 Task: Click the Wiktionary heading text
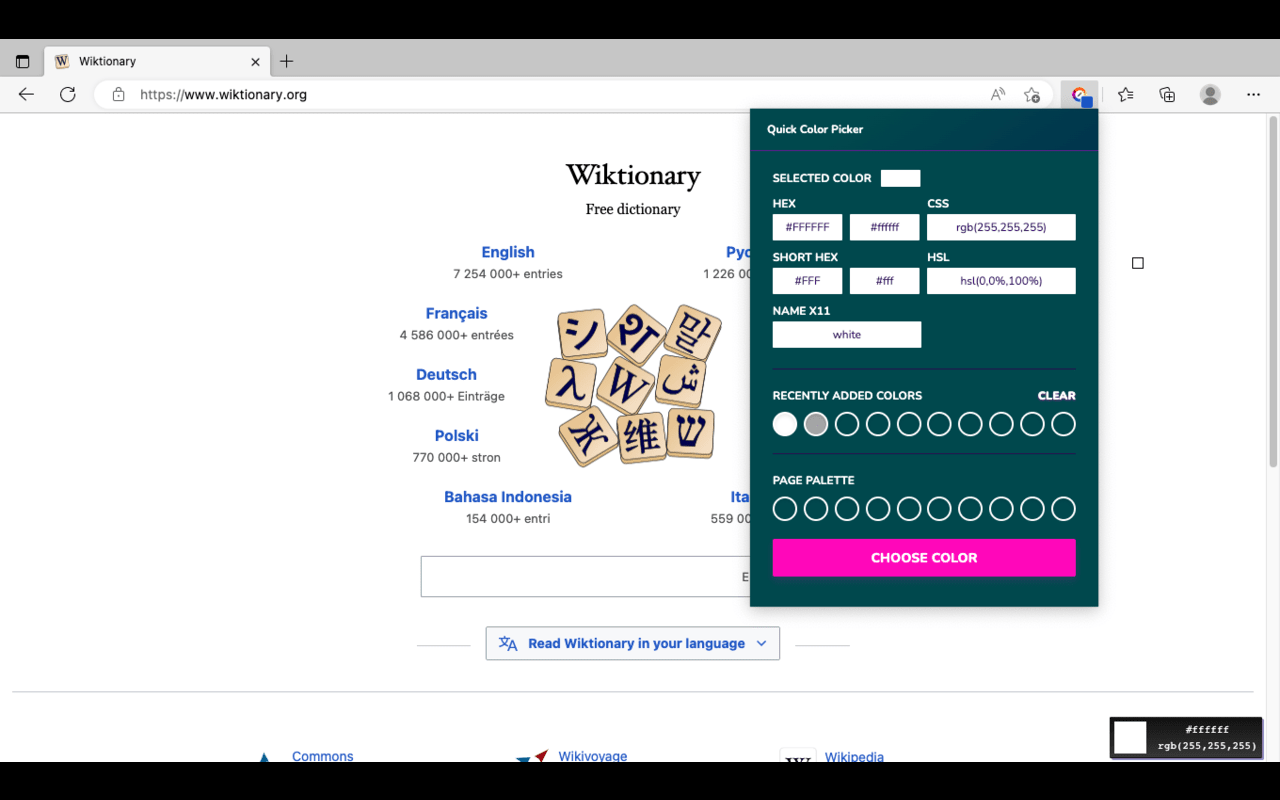633,176
